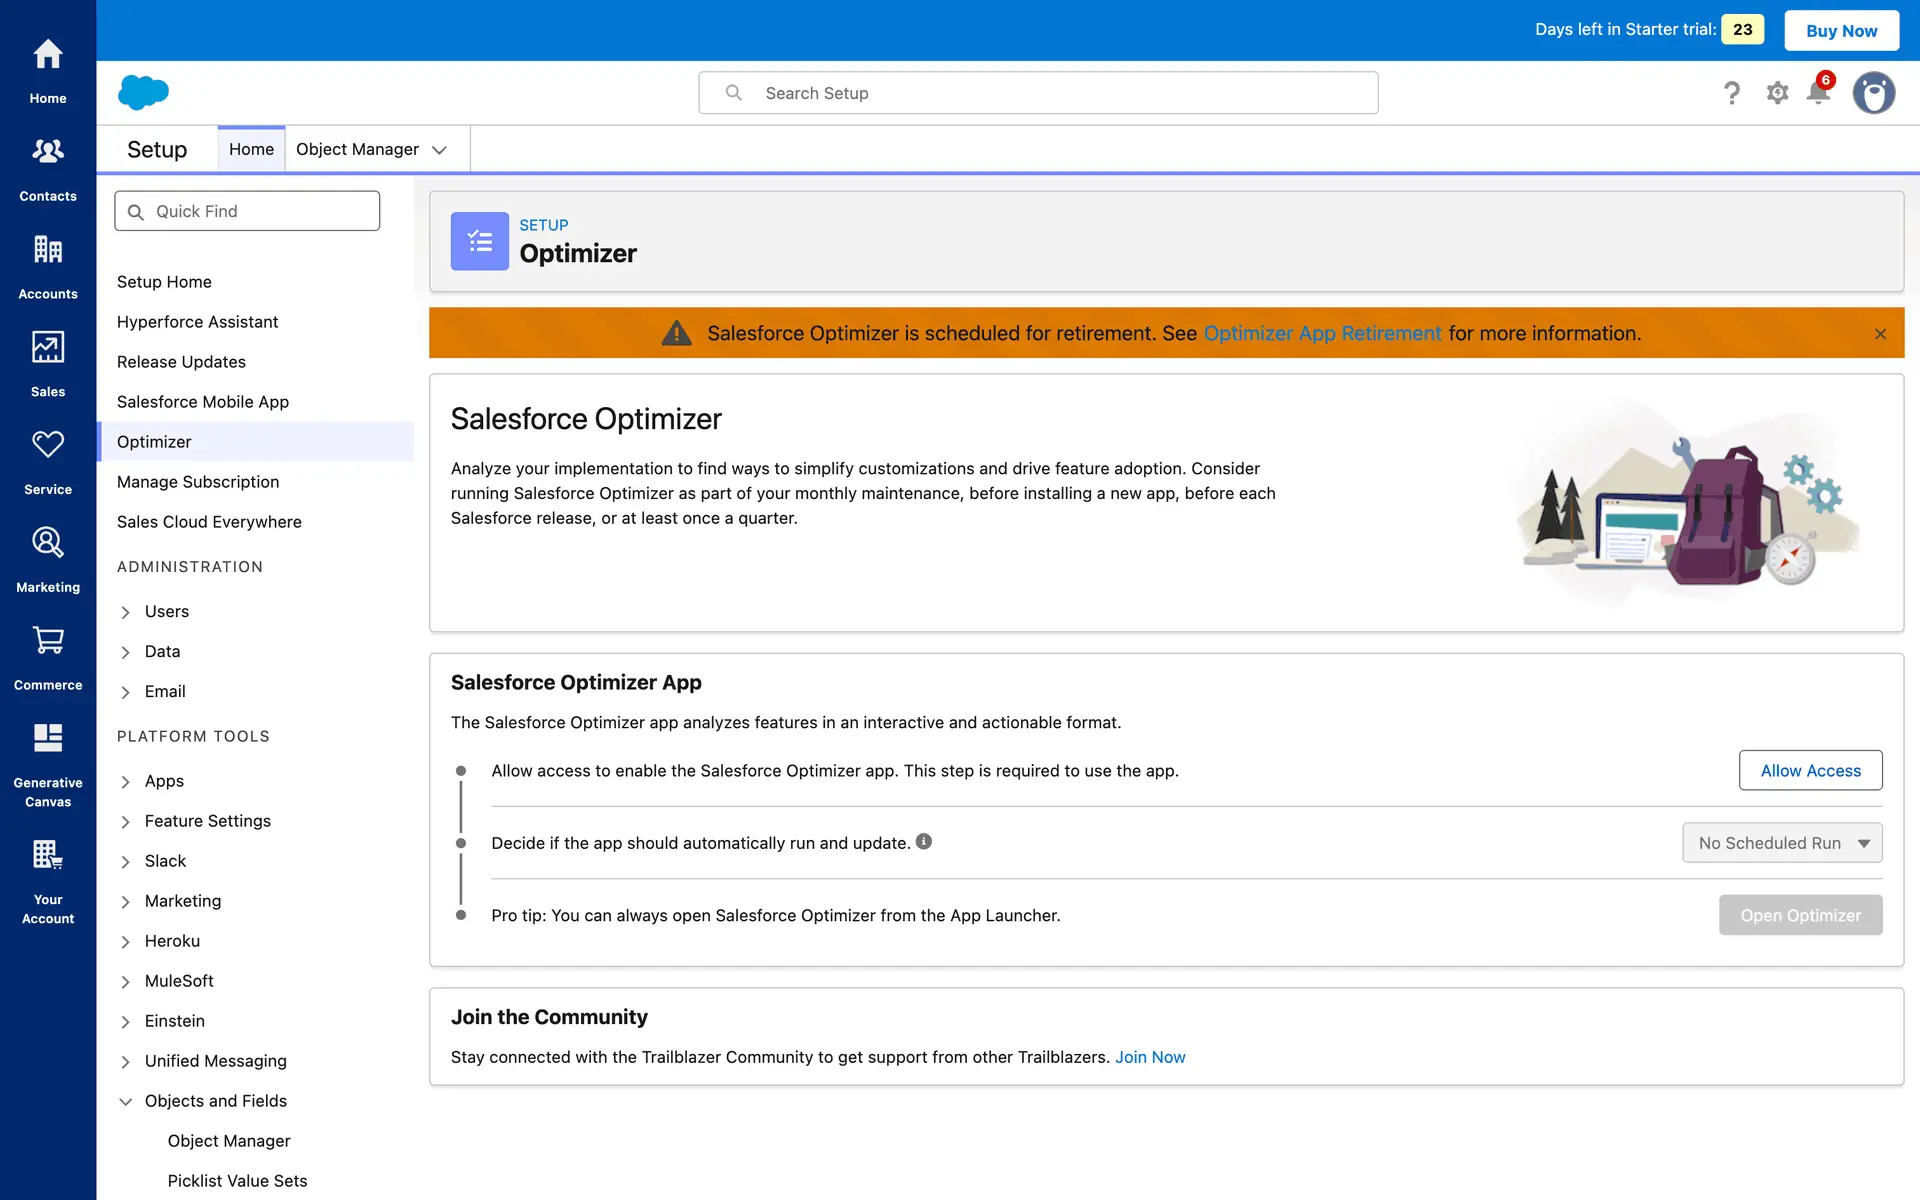The image size is (1920, 1200).
Task: Collapse the Objects and Fields section
Action: click(x=126, y=1101)
